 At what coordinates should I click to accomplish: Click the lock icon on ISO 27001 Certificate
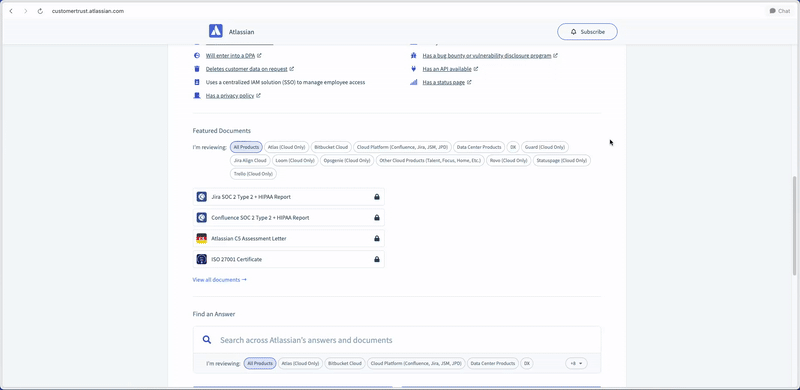377,259
